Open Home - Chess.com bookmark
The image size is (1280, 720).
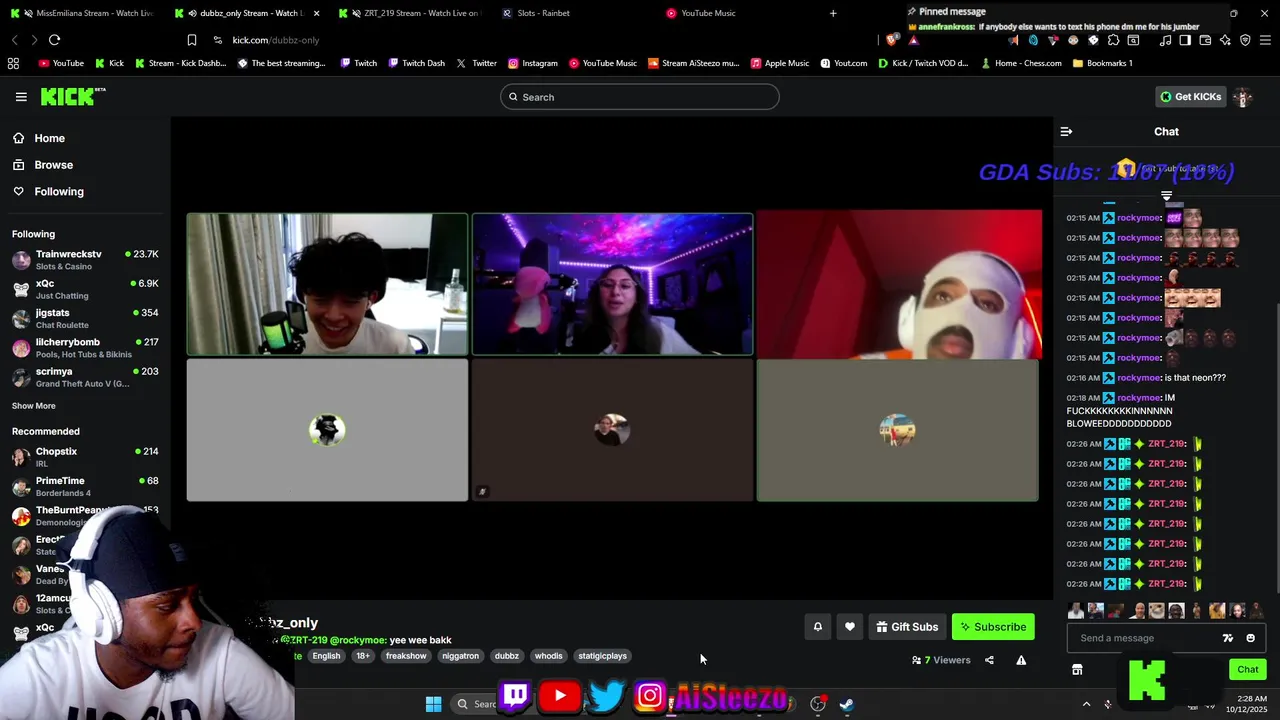tap(1020, 63)
